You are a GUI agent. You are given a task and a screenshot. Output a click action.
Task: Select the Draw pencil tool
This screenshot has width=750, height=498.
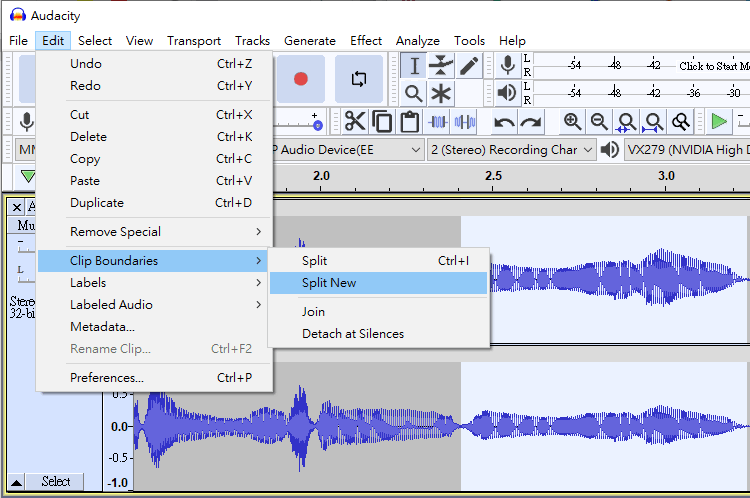point(468,66)
